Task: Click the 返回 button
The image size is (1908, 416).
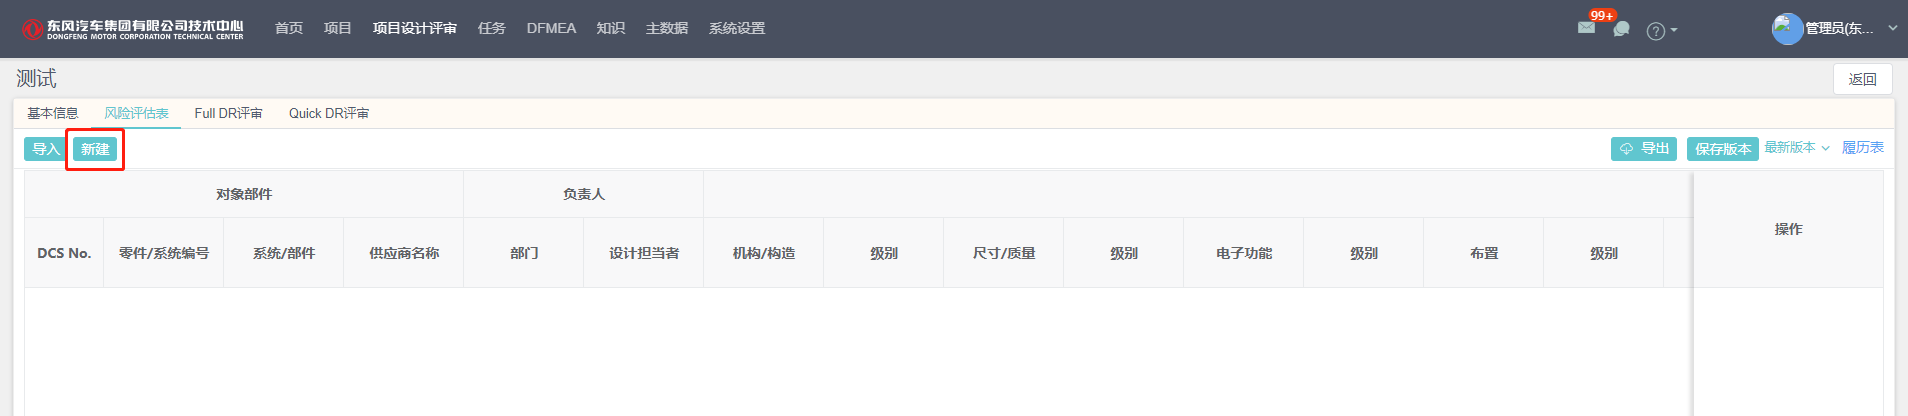Action: point(1862,79)
